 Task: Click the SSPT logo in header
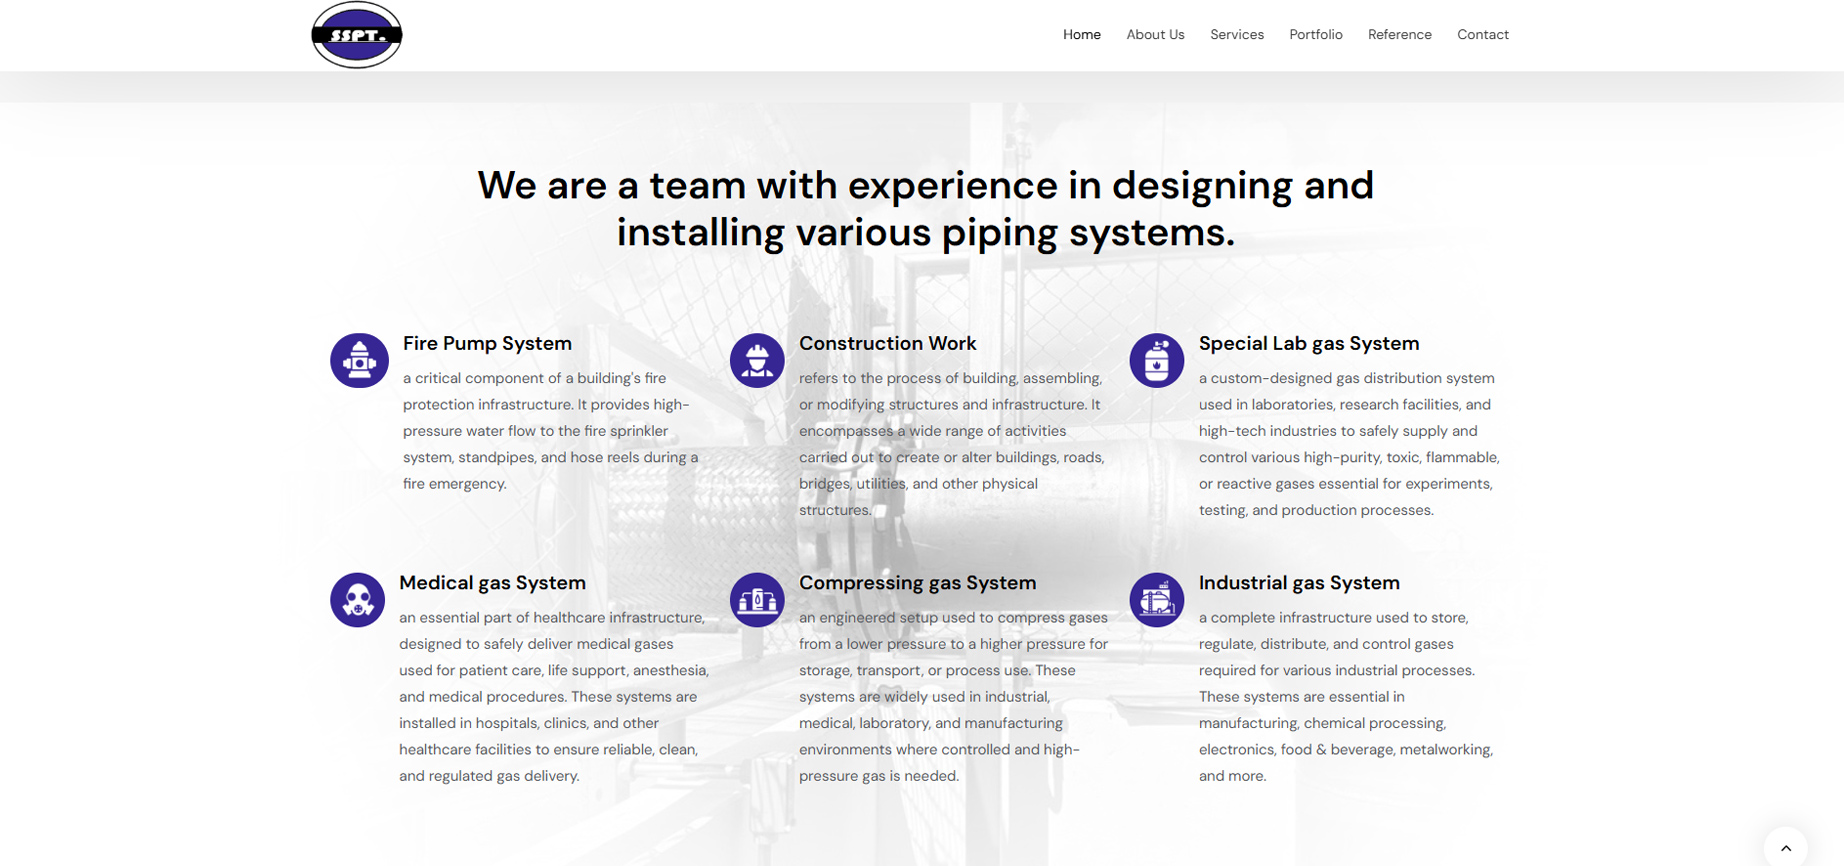[357, 35]
